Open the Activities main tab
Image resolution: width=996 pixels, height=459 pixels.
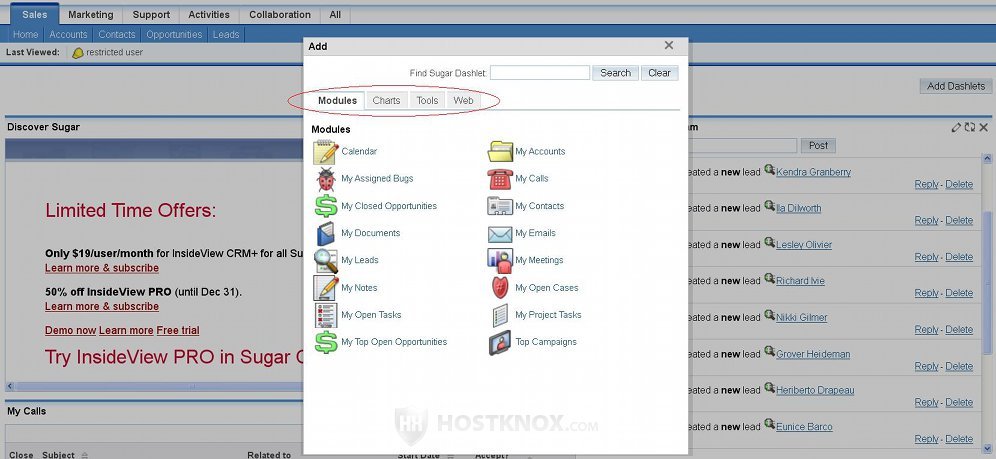(209, 15)
